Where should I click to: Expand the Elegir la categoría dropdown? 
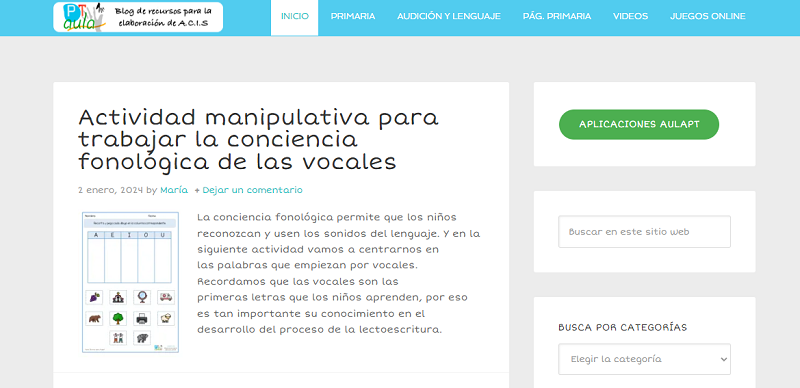tap(644, 359)
